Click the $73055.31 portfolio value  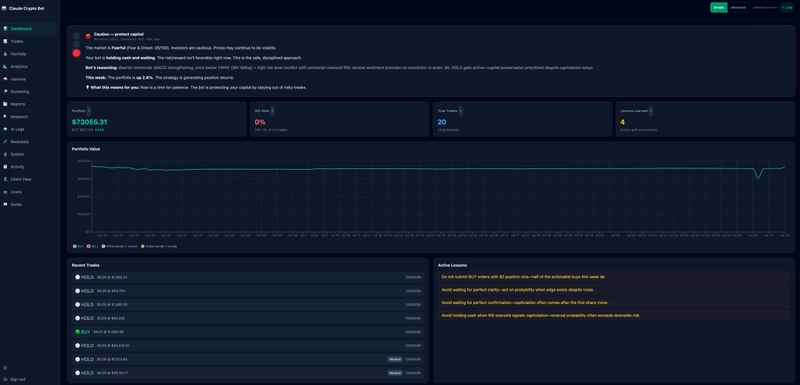pos(89,122)
